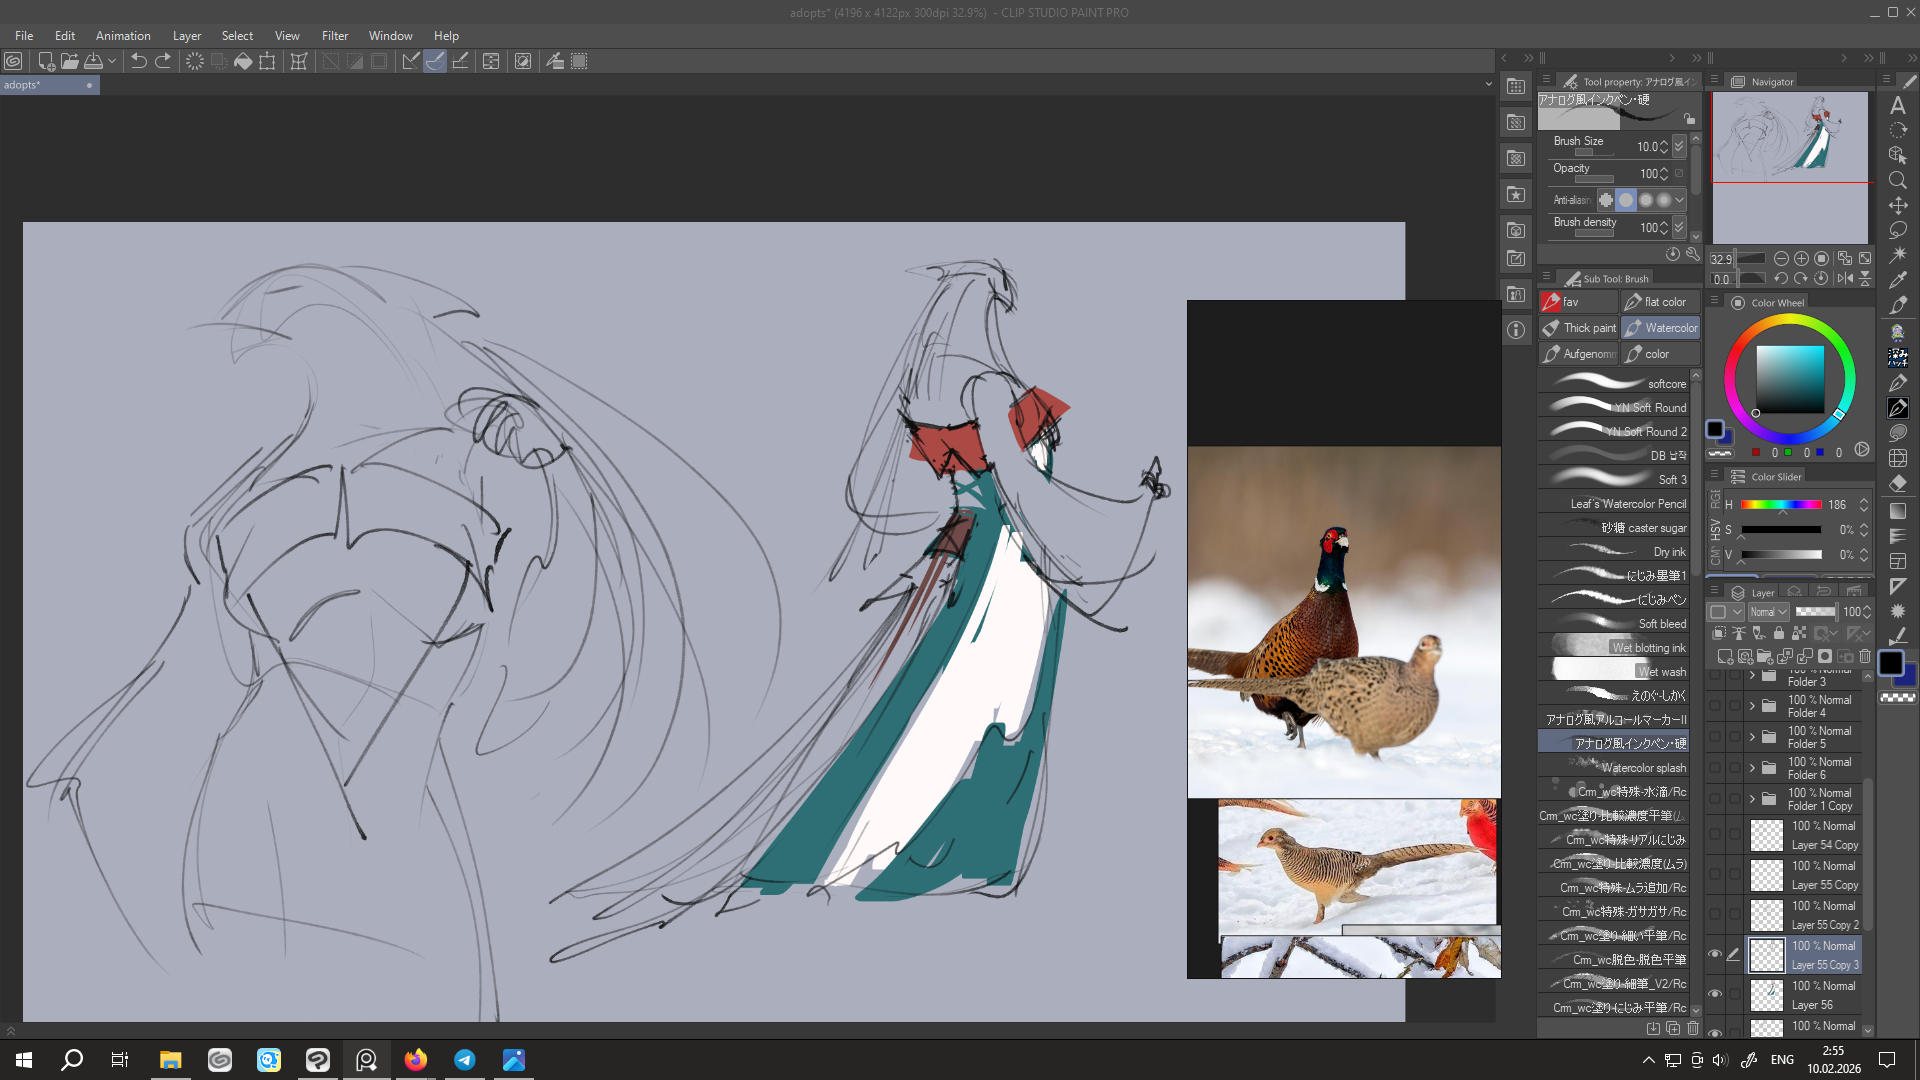The width and height of the screenshot is (1920, 1080).
Task: Click the Redo arrow in the toolbar
Action: click(163, 61)
